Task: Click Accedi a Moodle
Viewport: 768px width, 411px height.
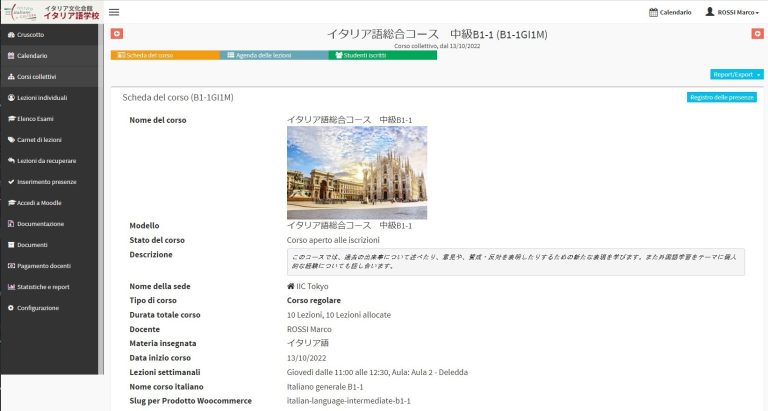Action: pyautogui.click(x=39, y=202)
